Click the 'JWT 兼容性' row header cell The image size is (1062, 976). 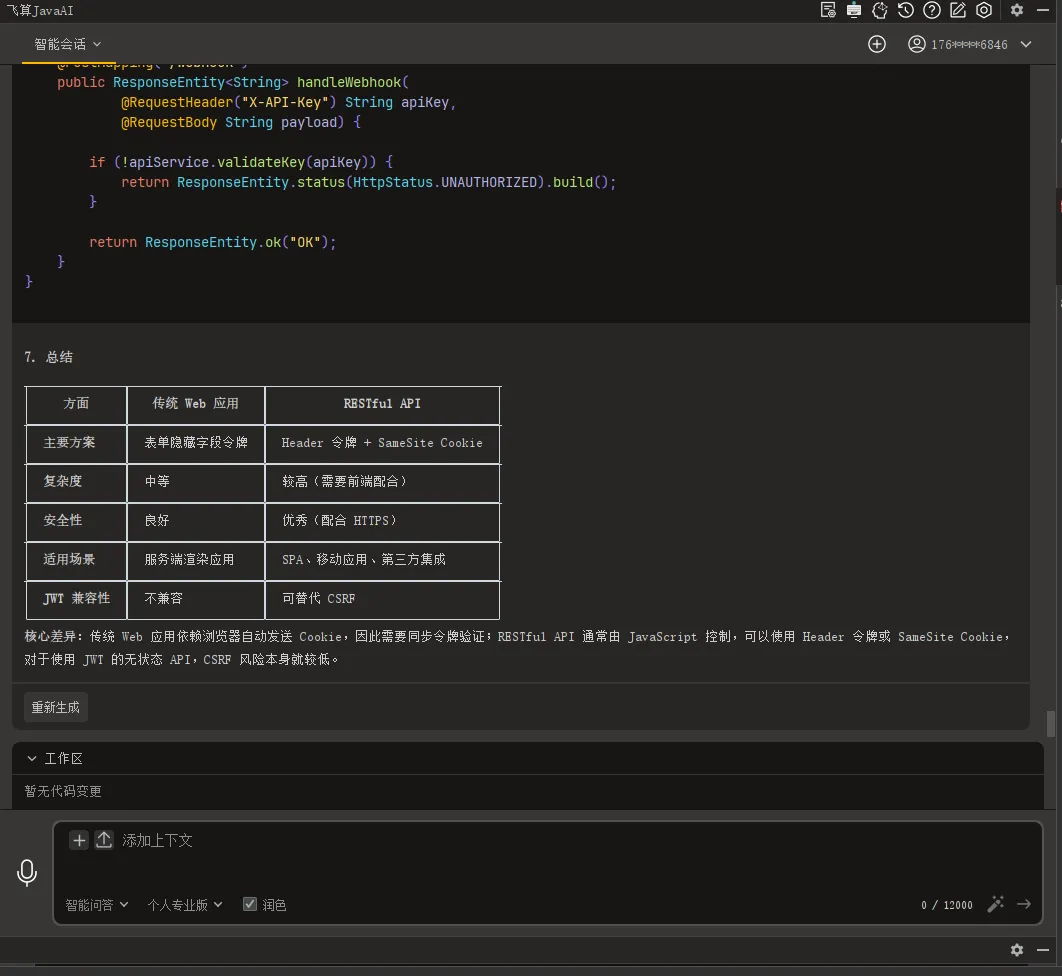click(x=77, y=599)
